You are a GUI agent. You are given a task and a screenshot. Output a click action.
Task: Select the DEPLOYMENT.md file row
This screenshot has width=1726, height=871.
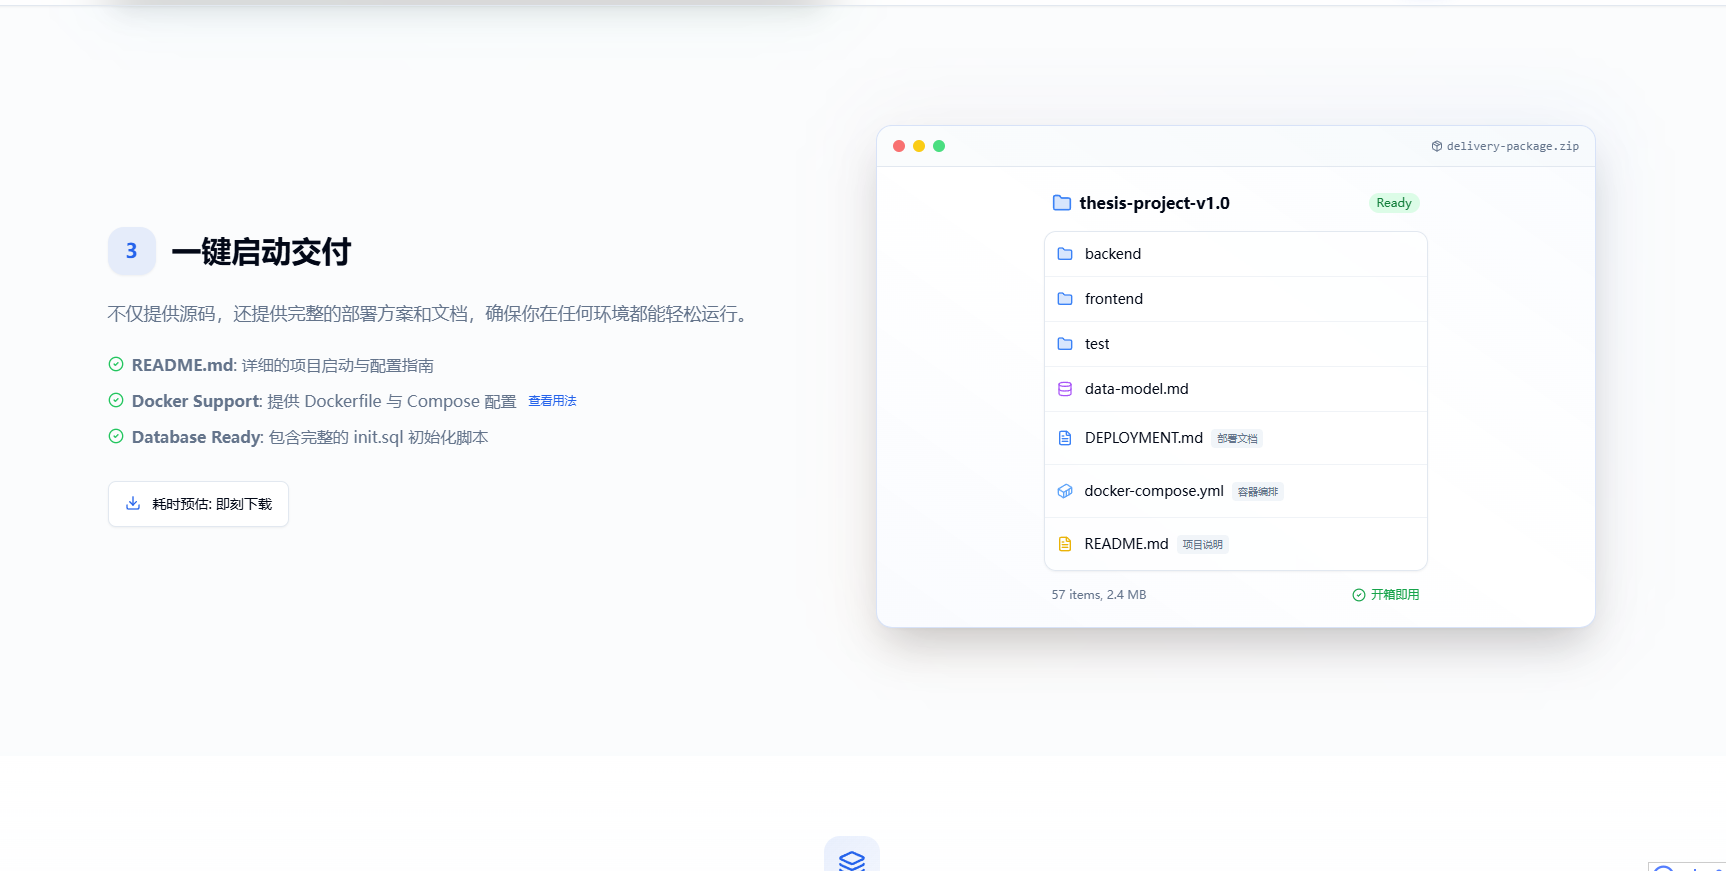(1236, 438)
